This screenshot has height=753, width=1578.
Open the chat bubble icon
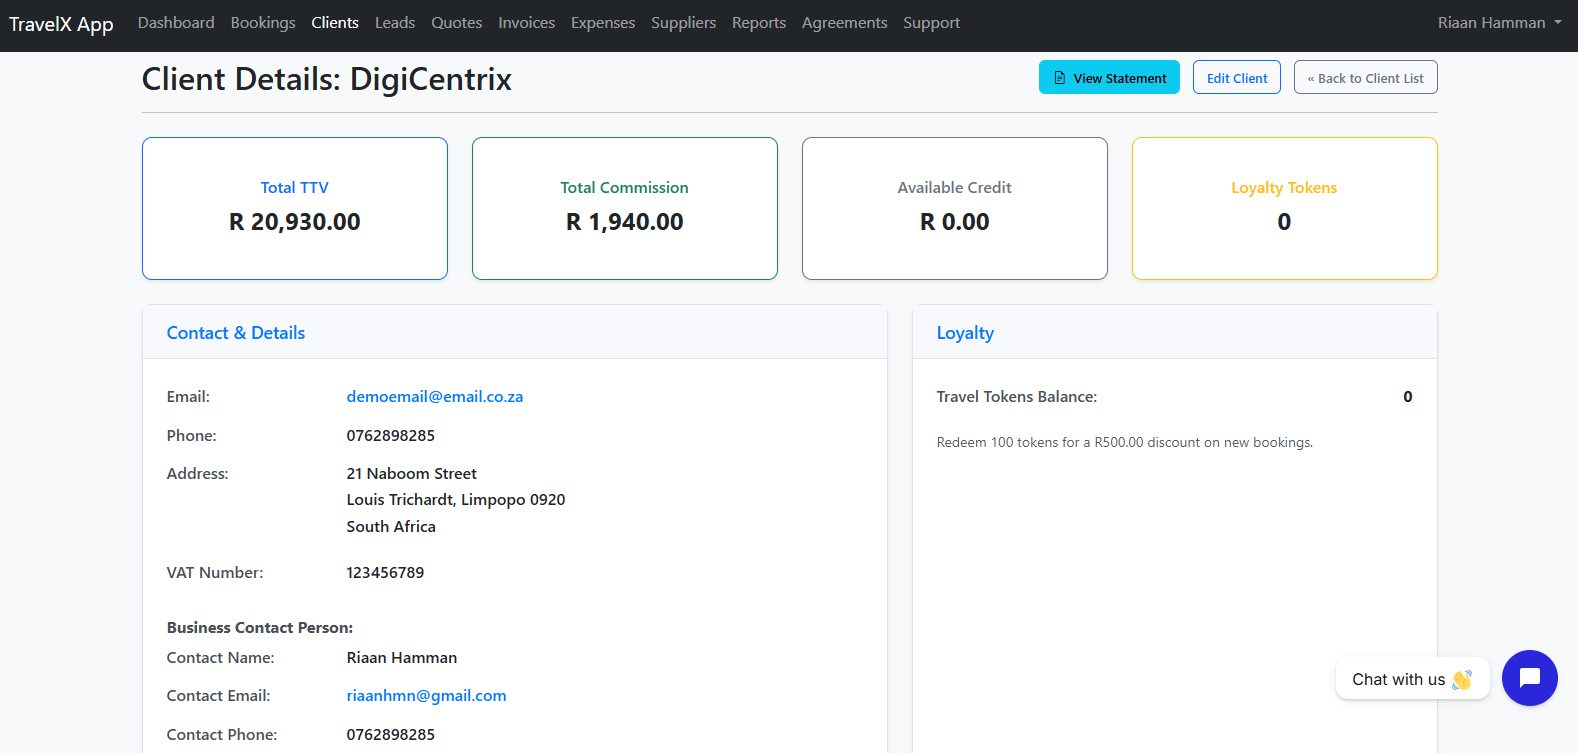(1529, 678)
